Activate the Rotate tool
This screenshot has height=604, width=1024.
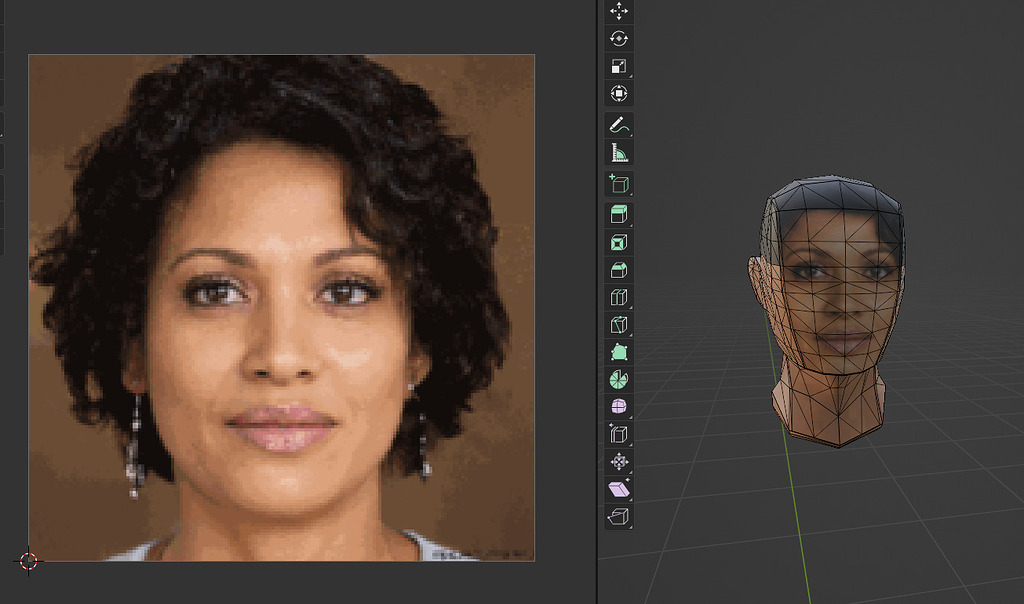coord(619,38)
